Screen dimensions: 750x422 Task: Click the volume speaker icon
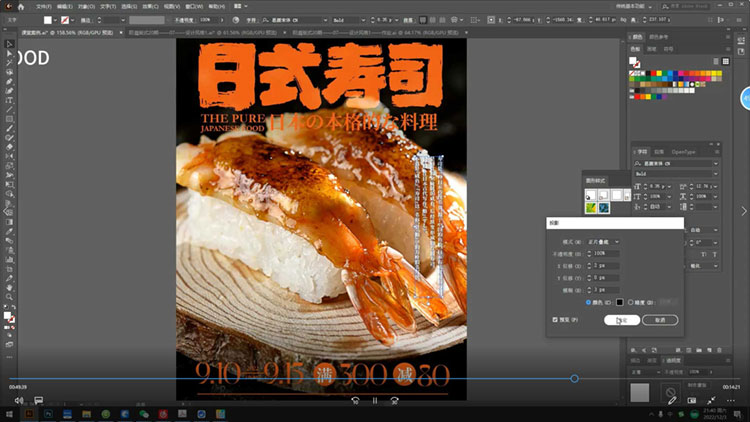18,400
